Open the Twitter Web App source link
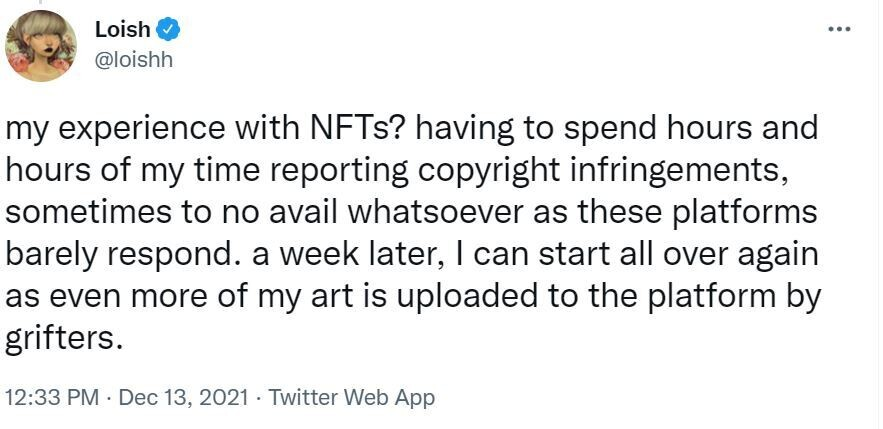883x429 pixels. (351, 397)
